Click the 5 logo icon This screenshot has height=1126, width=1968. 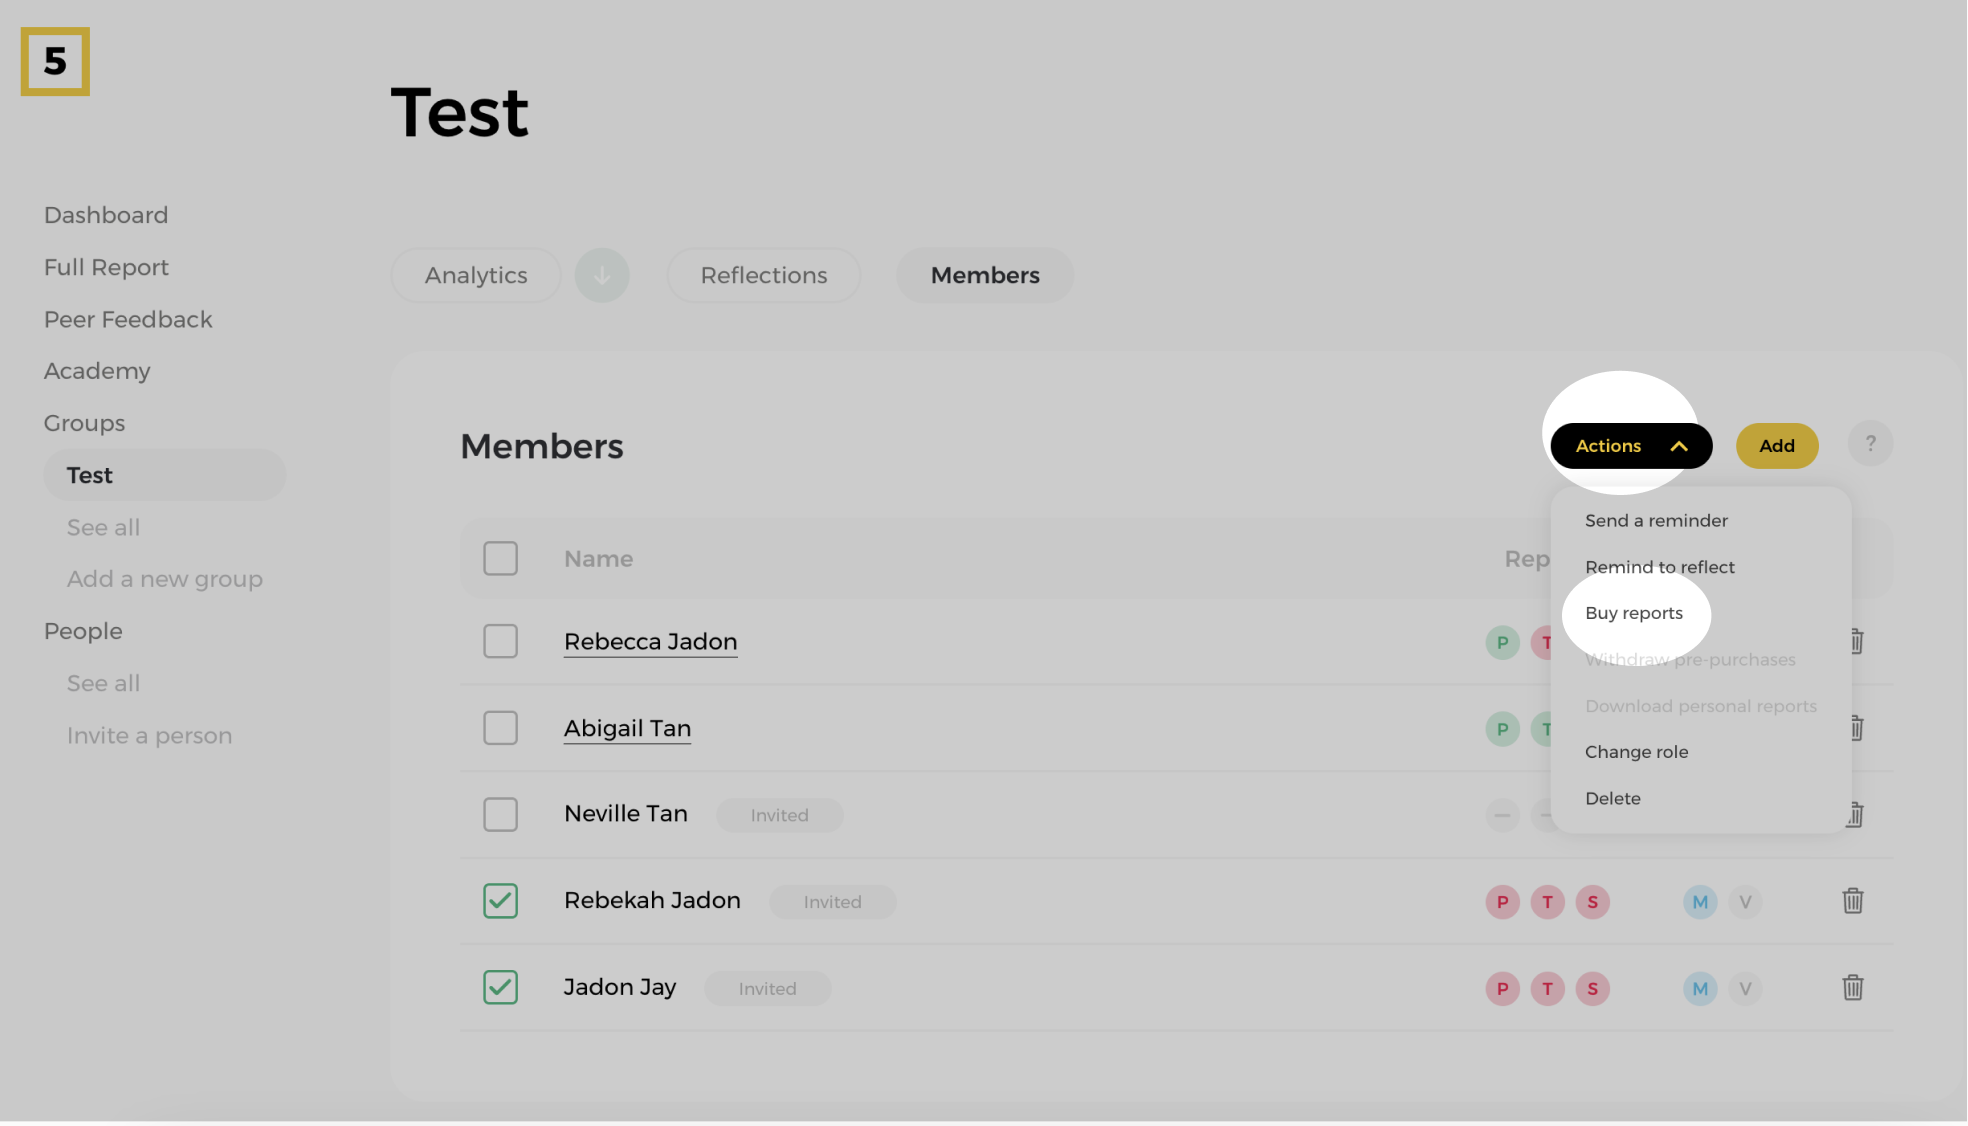[55, 61]
